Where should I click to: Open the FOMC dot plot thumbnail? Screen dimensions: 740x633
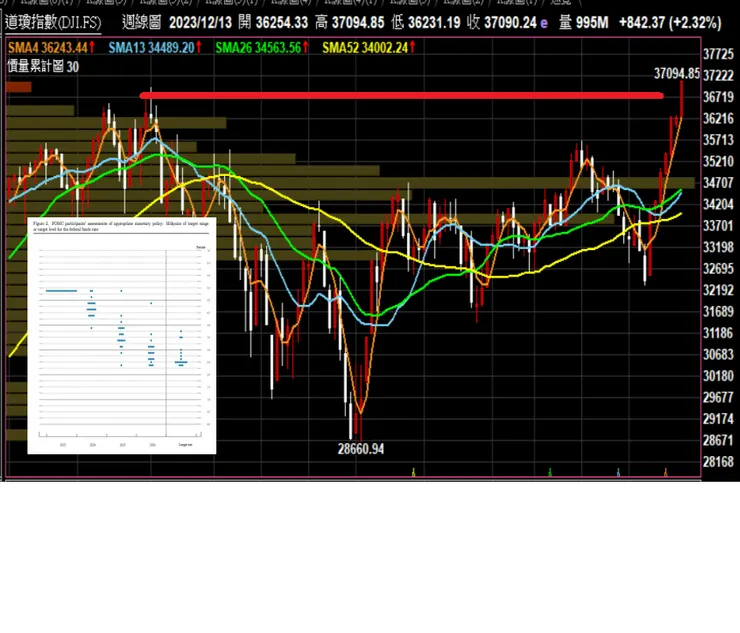coord(122,336)
